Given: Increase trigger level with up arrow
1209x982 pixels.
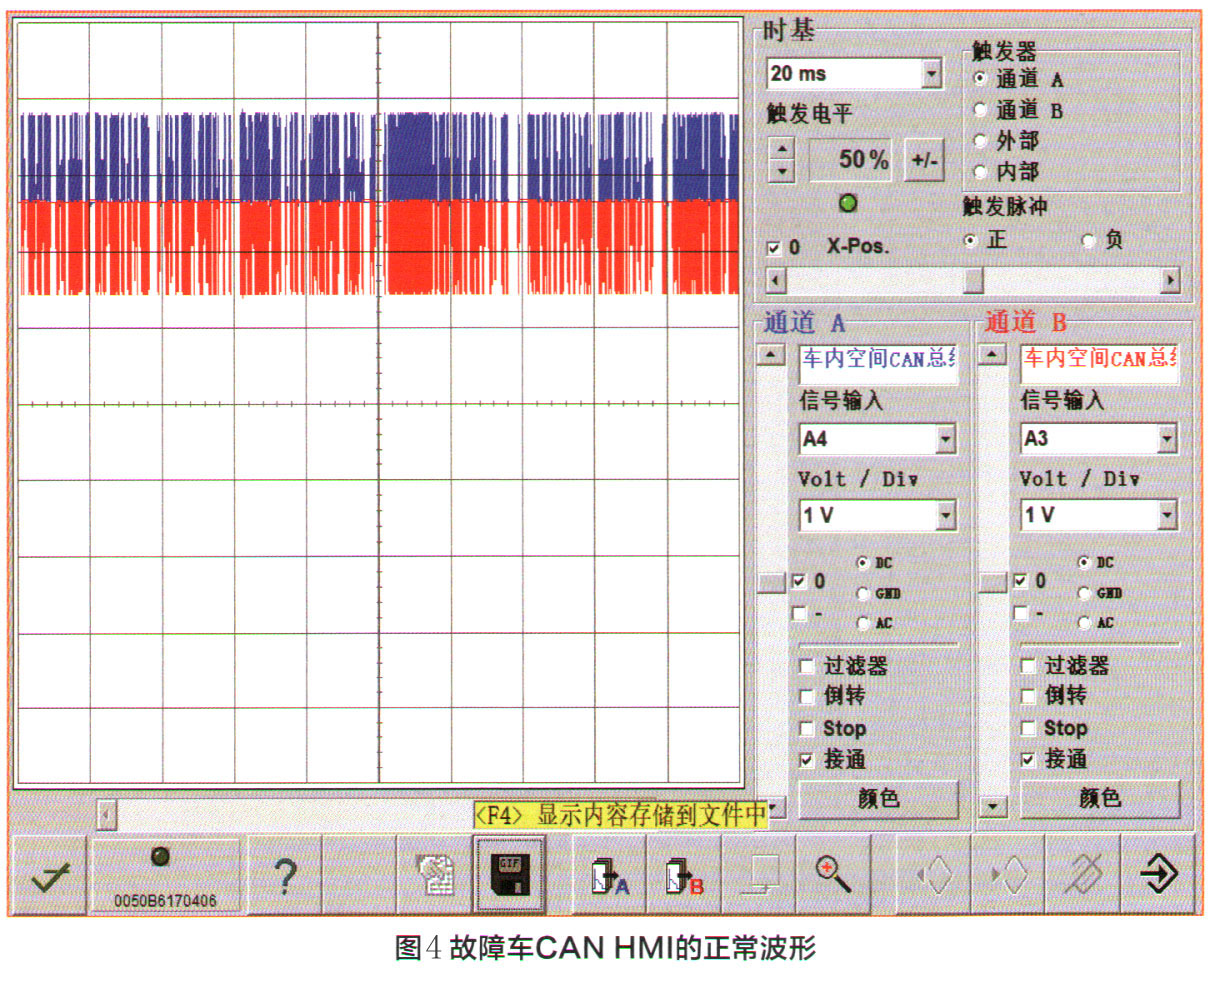Looking at the screenshot, I should coord(781,149).
